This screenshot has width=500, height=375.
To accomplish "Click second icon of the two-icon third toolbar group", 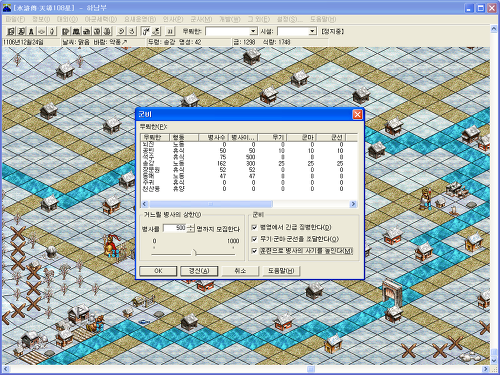I will pos(132,31).
